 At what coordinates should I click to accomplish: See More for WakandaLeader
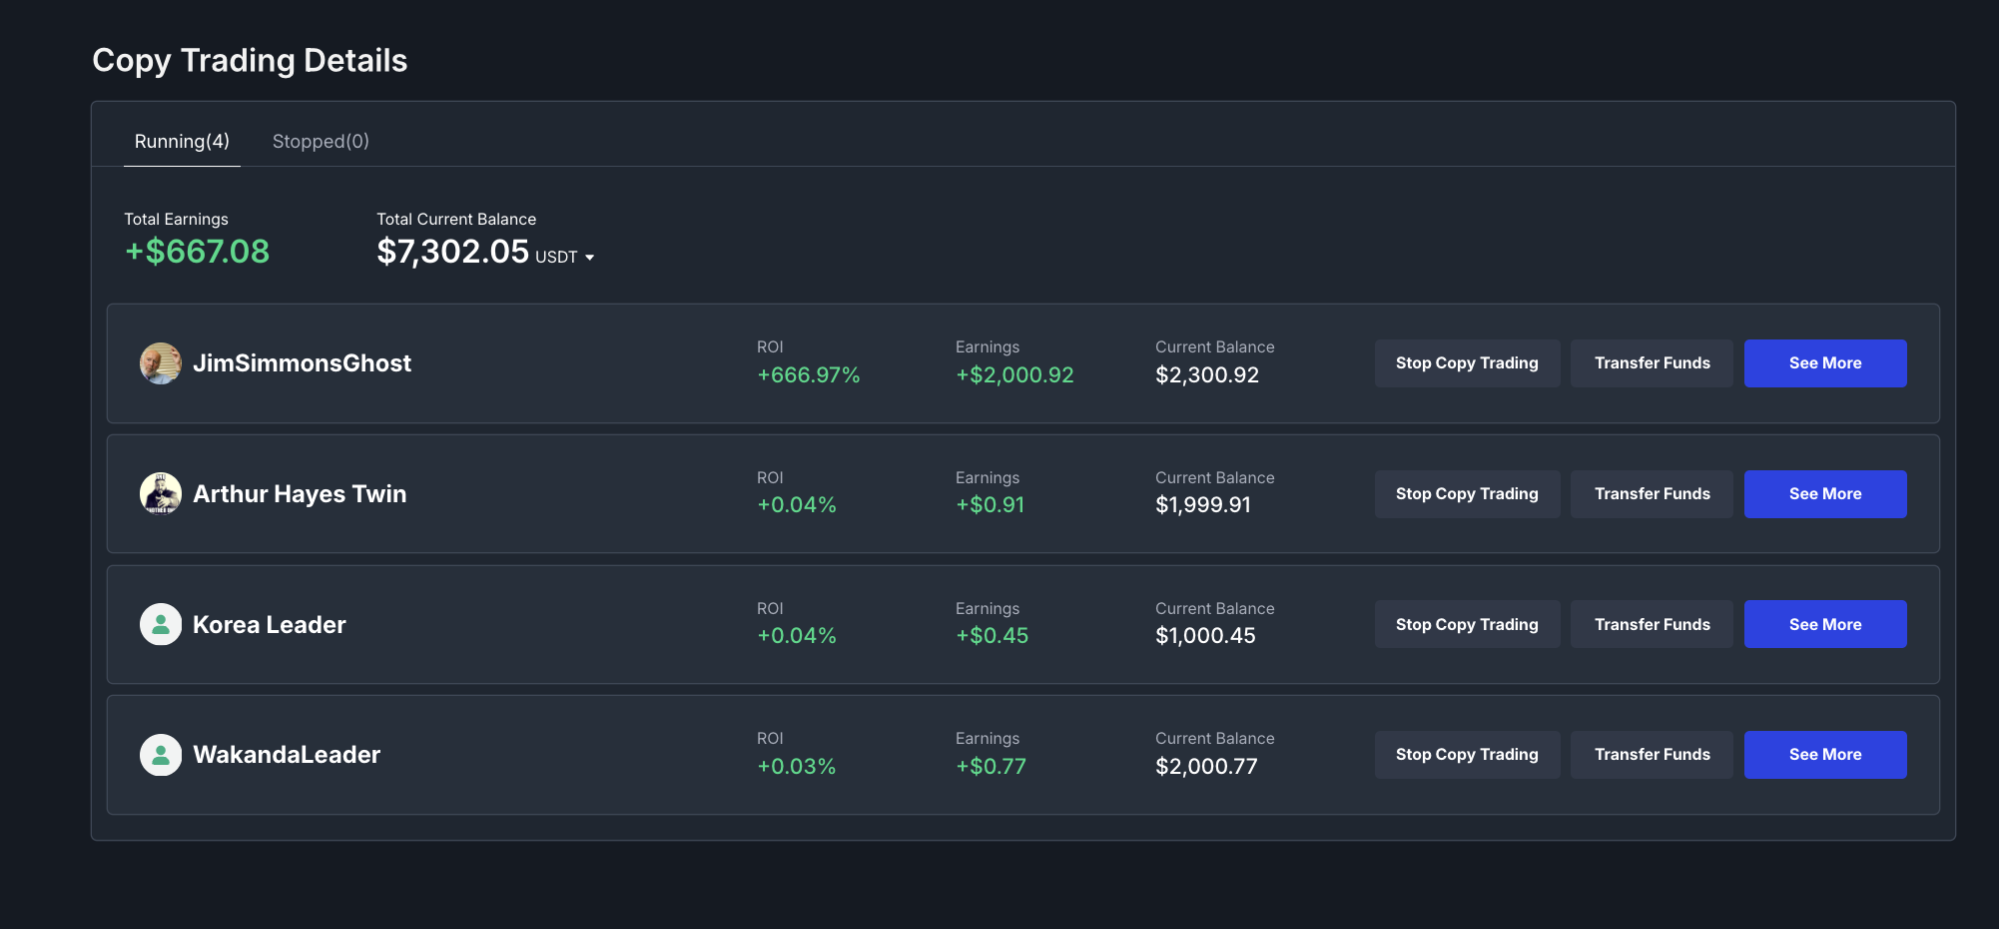pos(1824,755)
